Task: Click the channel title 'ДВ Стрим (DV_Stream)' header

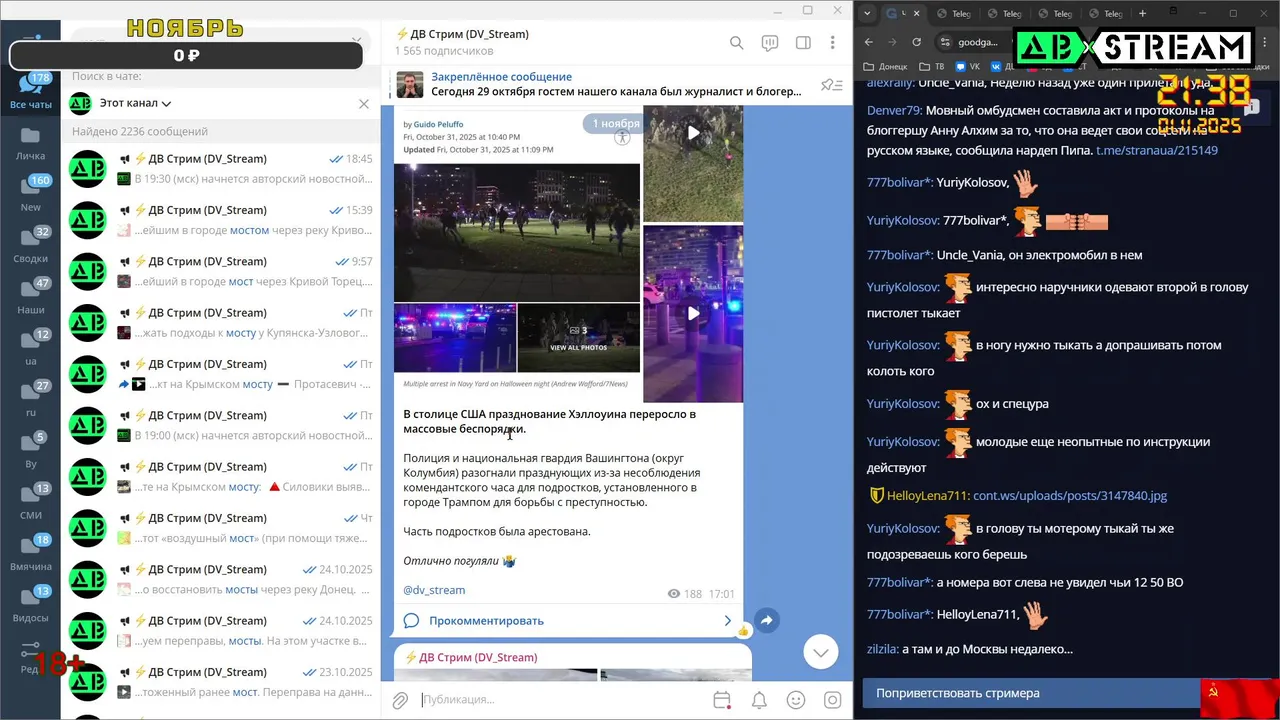Action: point(462,34)
